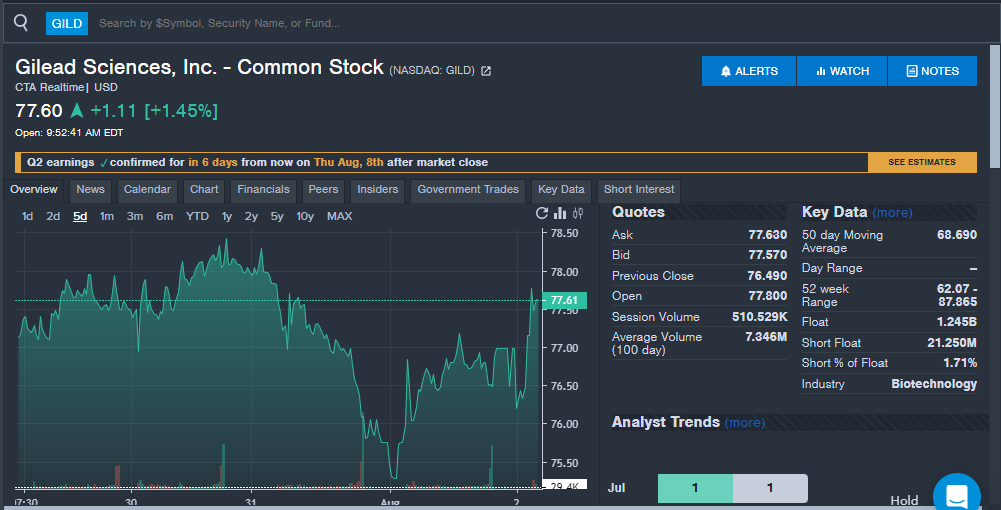The width and height of the screenshot is (1001, 510).
Task: Click the Ask value 77.630
Action: (767, 235)
